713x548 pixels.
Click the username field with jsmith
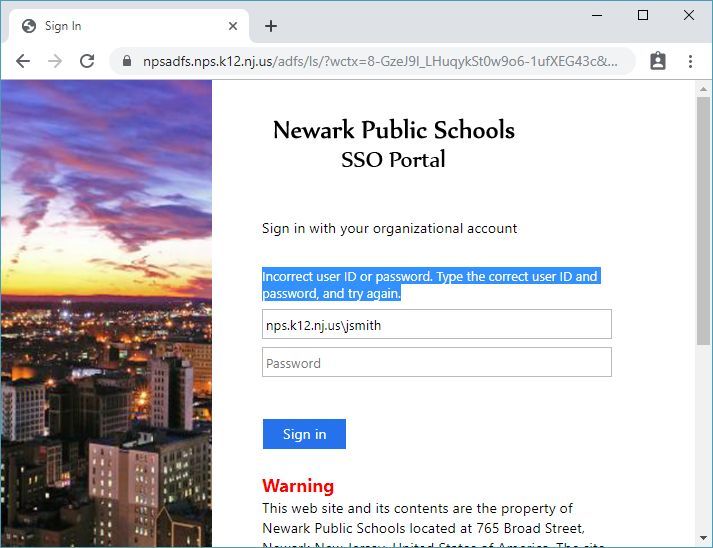(x=437, y=324)
